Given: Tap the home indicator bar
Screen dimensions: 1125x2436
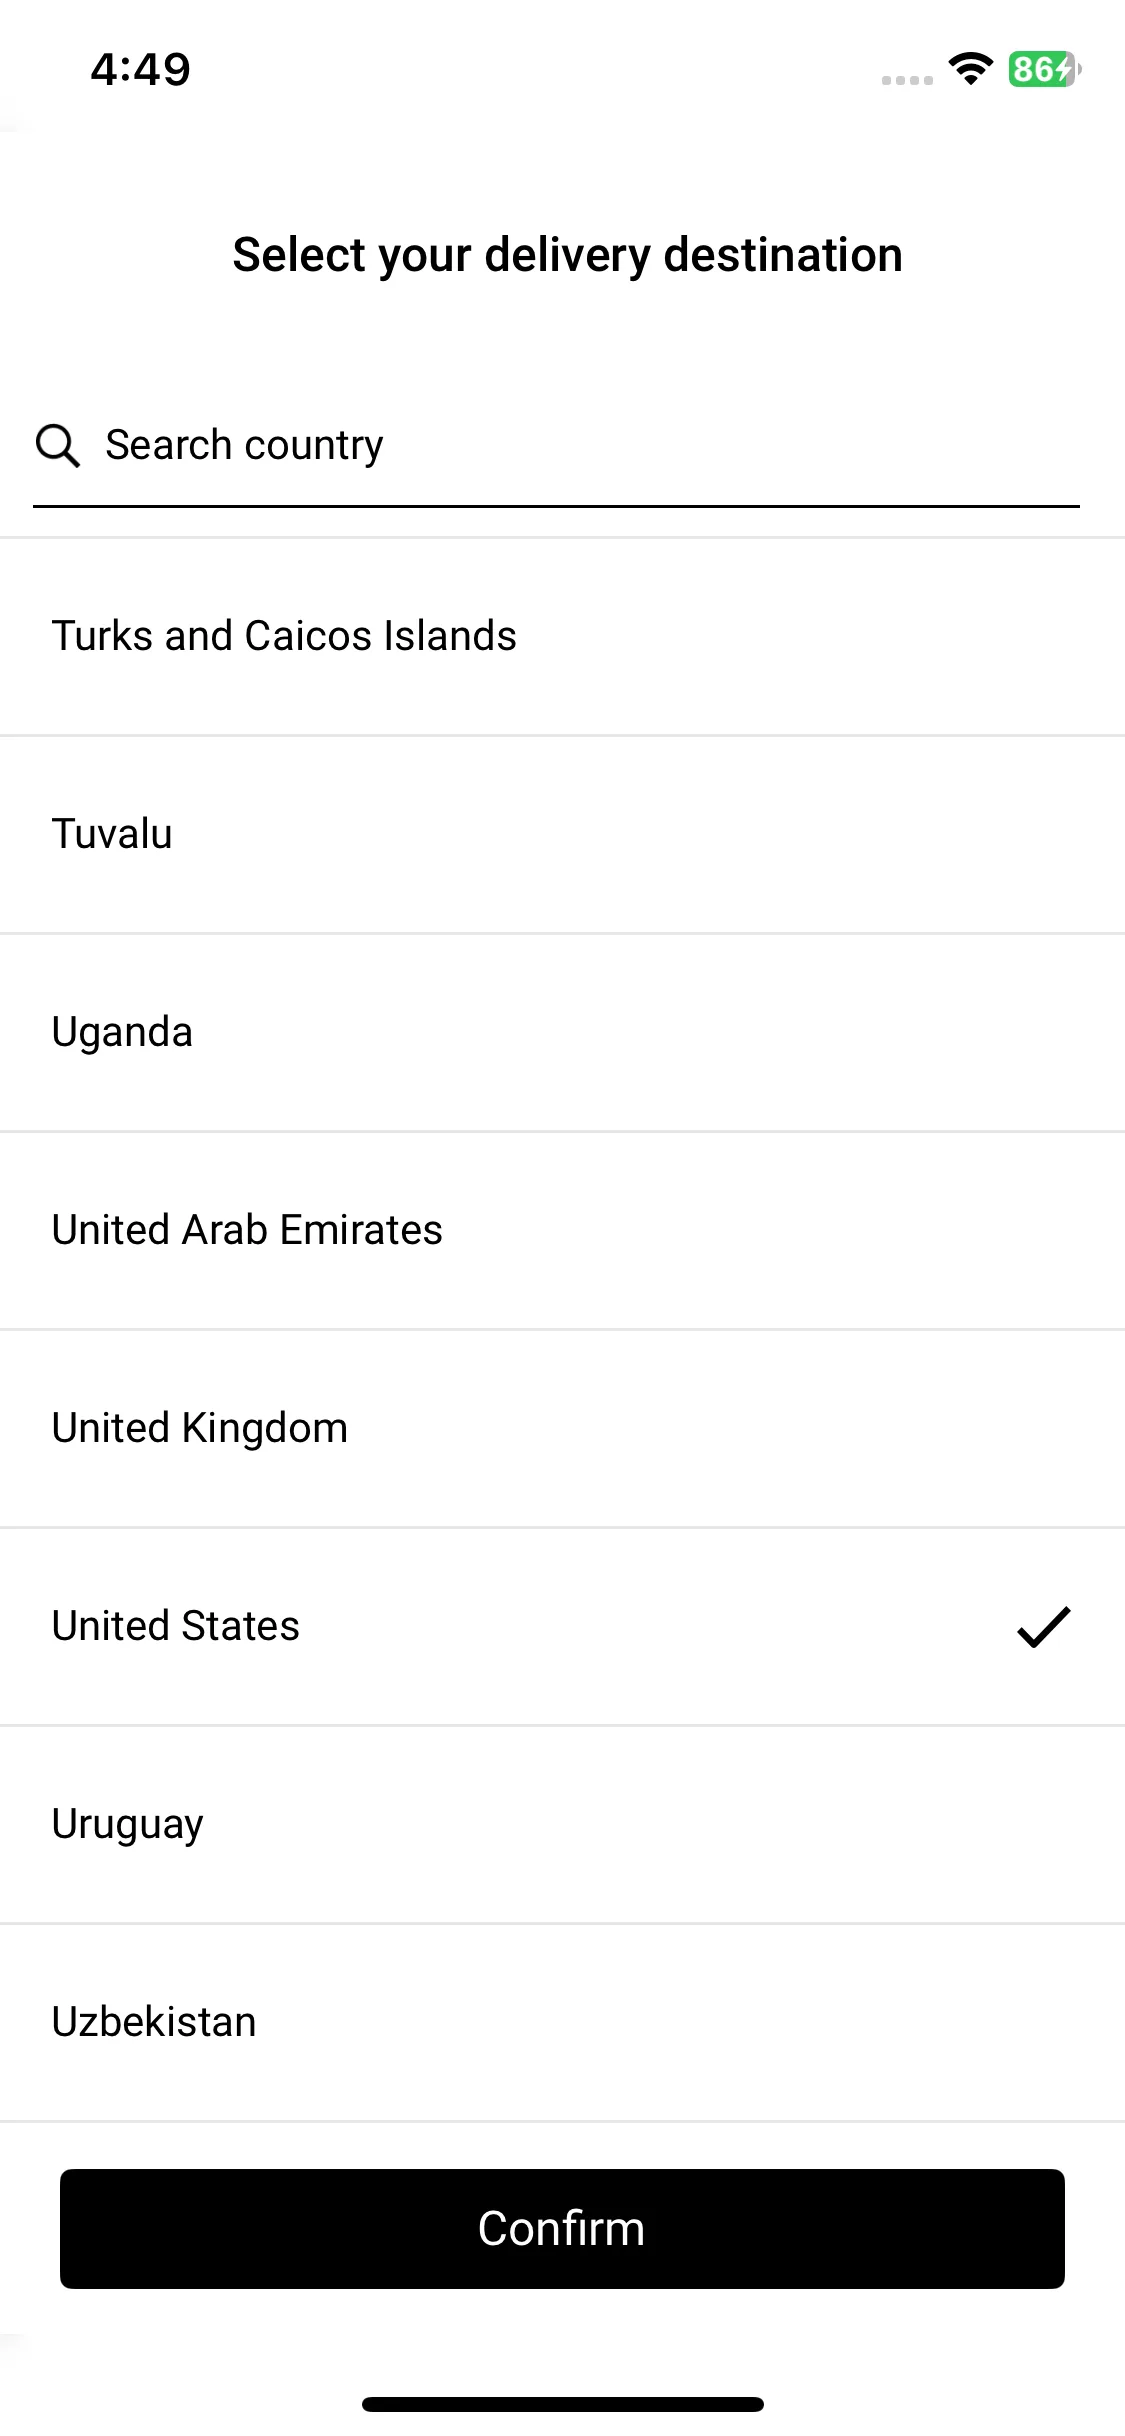Looking at the screenshot, I should (562, 2404).
